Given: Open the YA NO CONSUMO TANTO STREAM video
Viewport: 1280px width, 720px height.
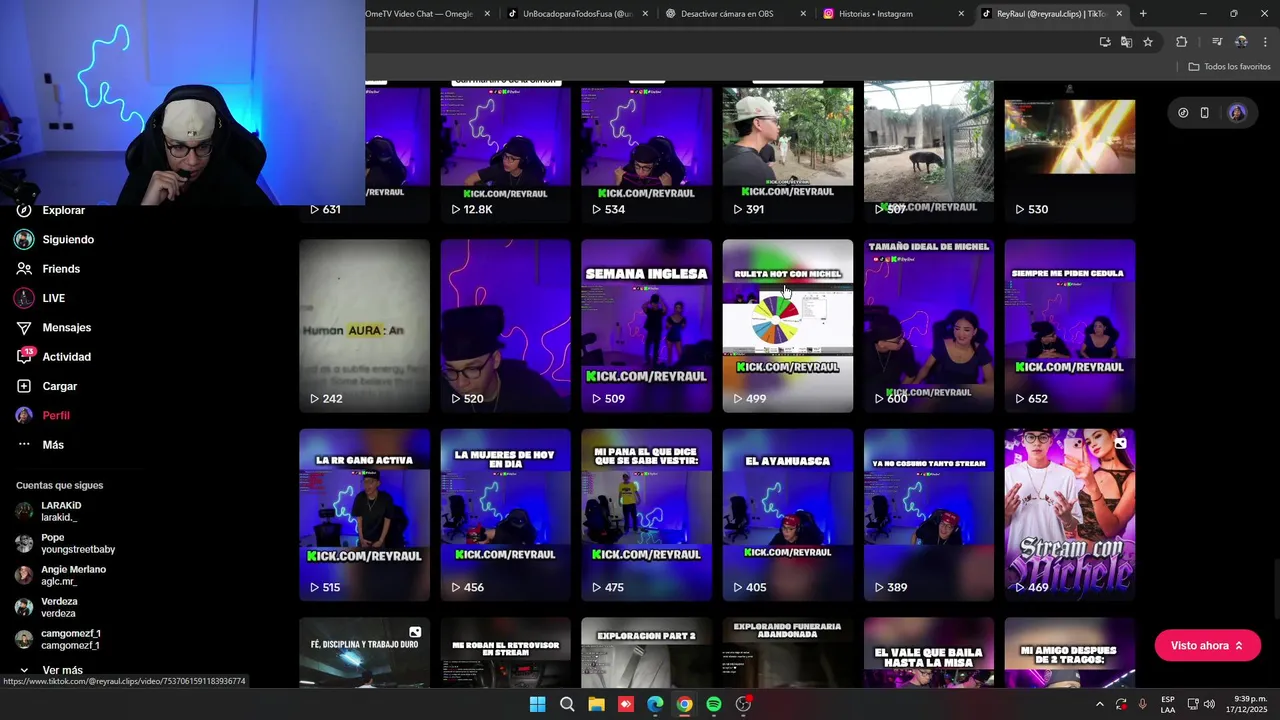Looking at the screenshot, I should point(928,515).
